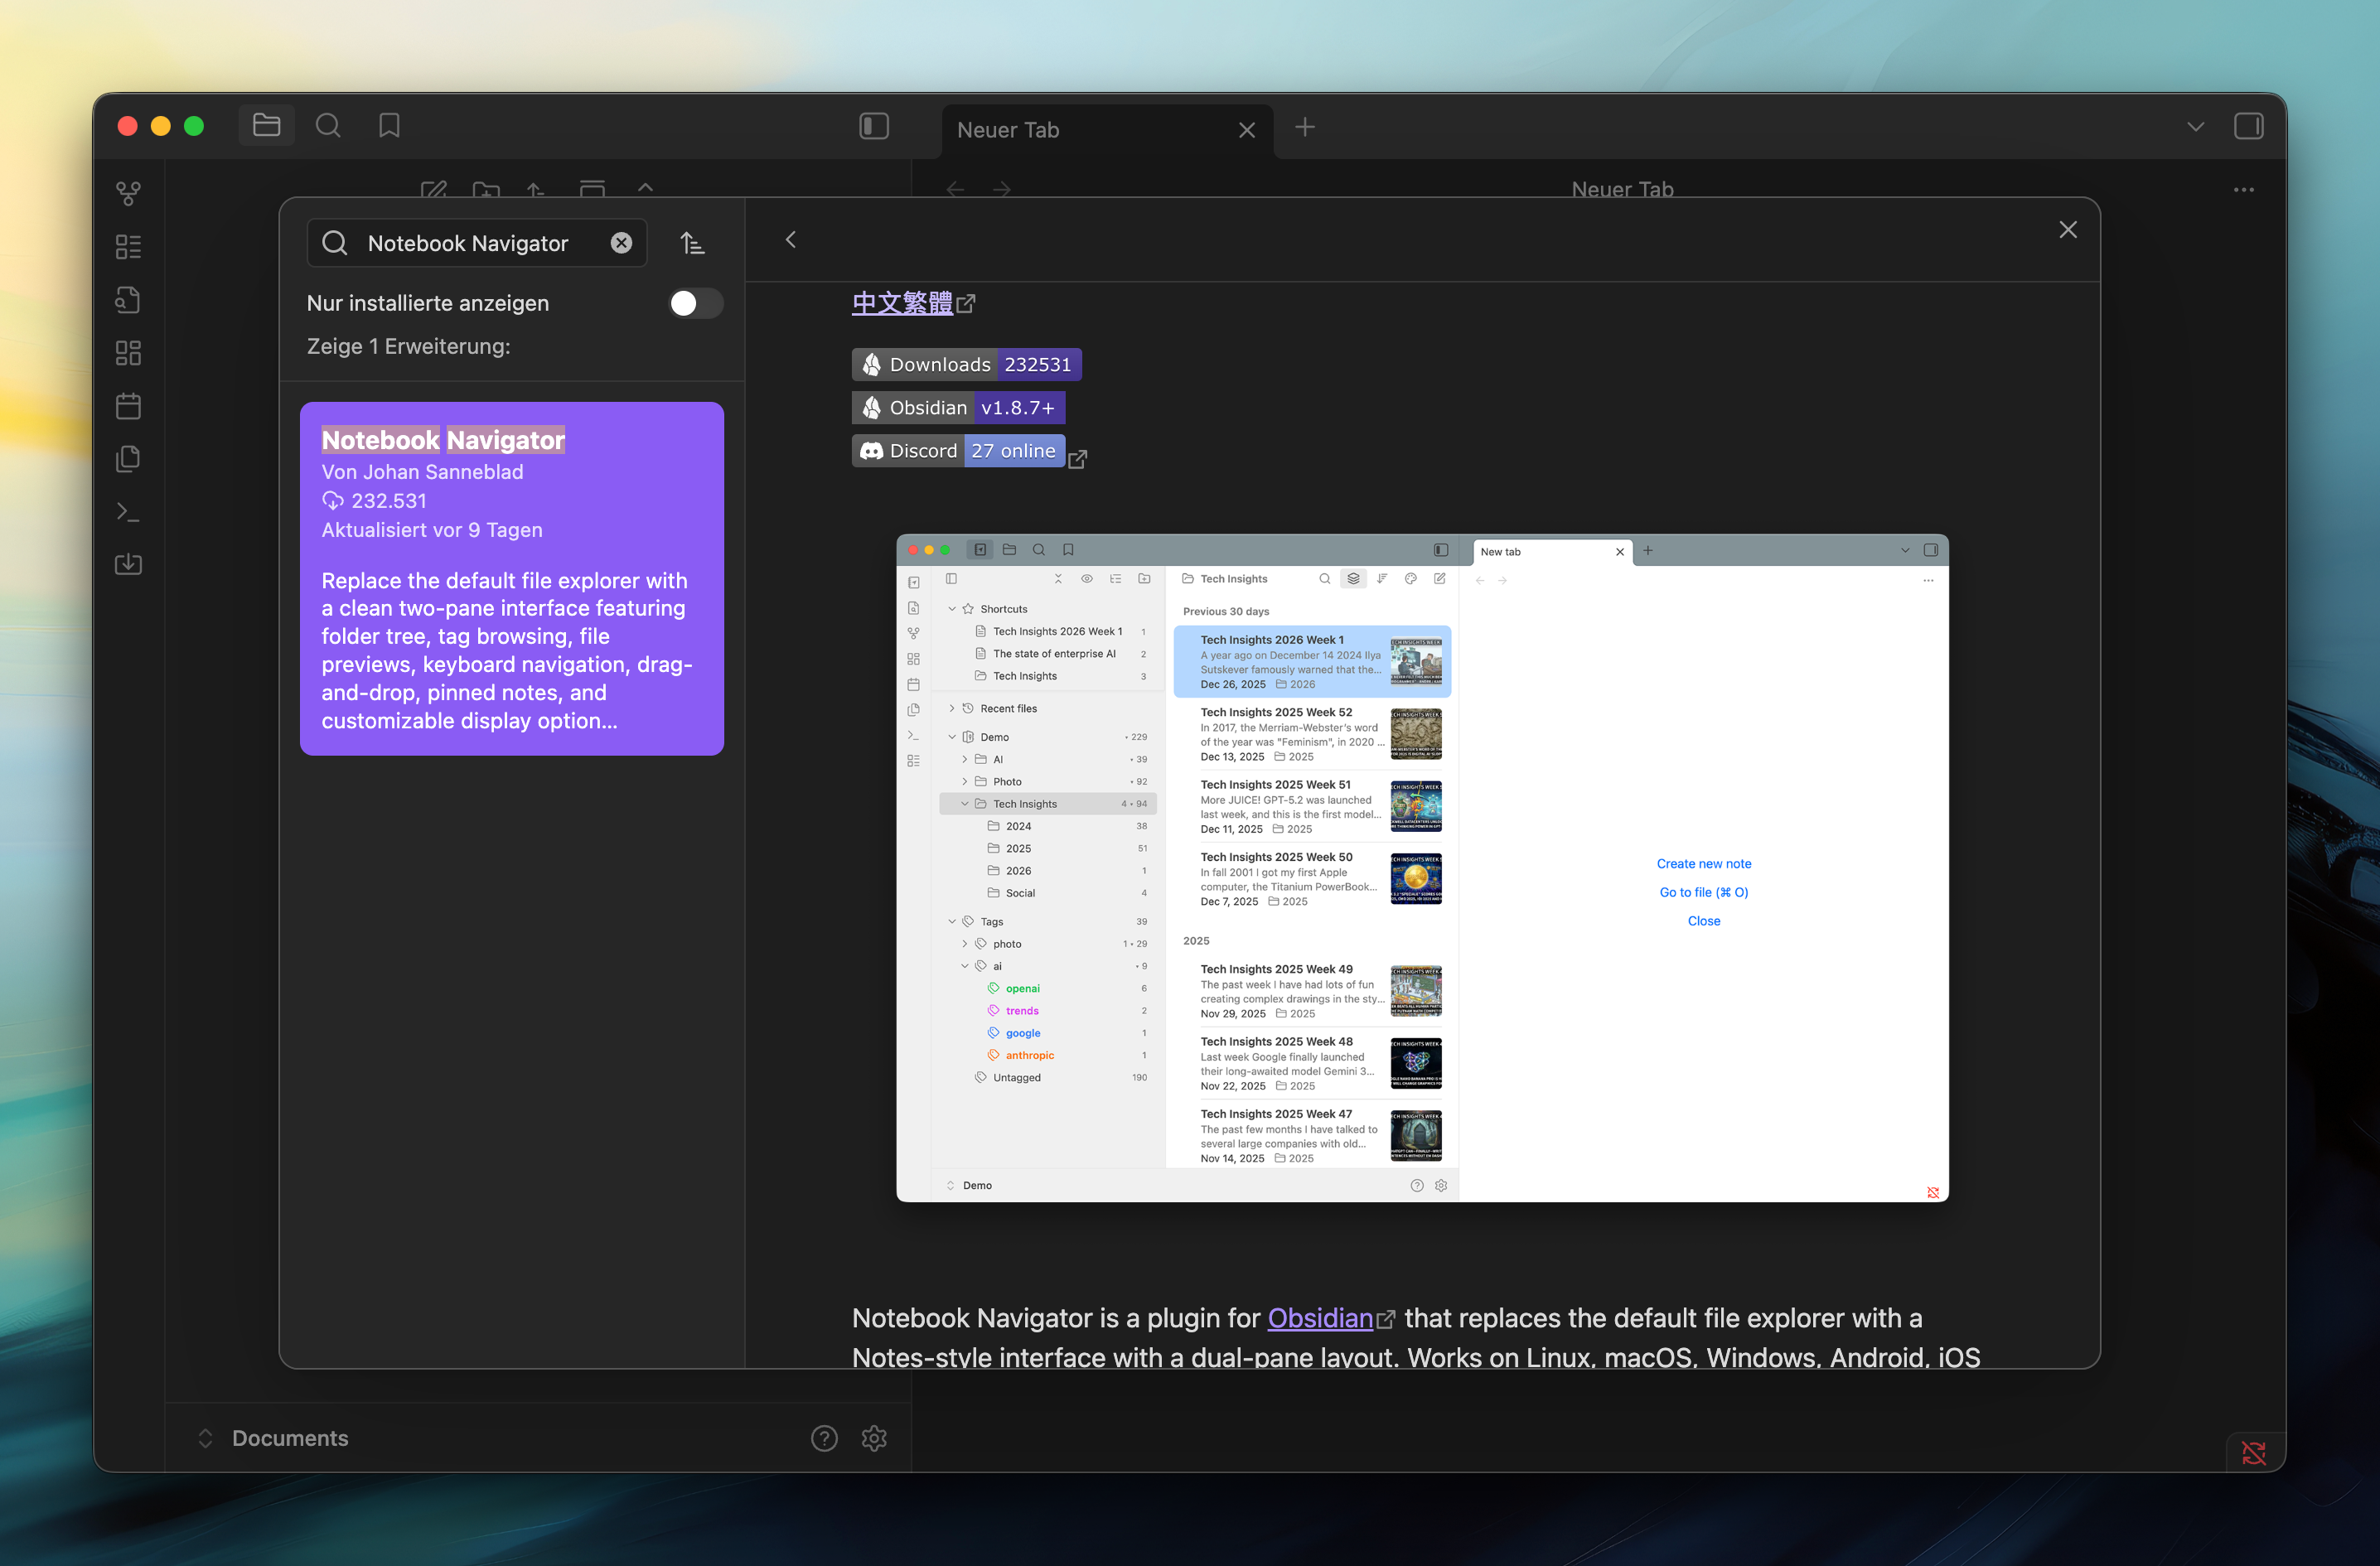This screenshot has height=1566, width=2380.
Task: Open the calendar daily note icon
Action: point(128,406)
